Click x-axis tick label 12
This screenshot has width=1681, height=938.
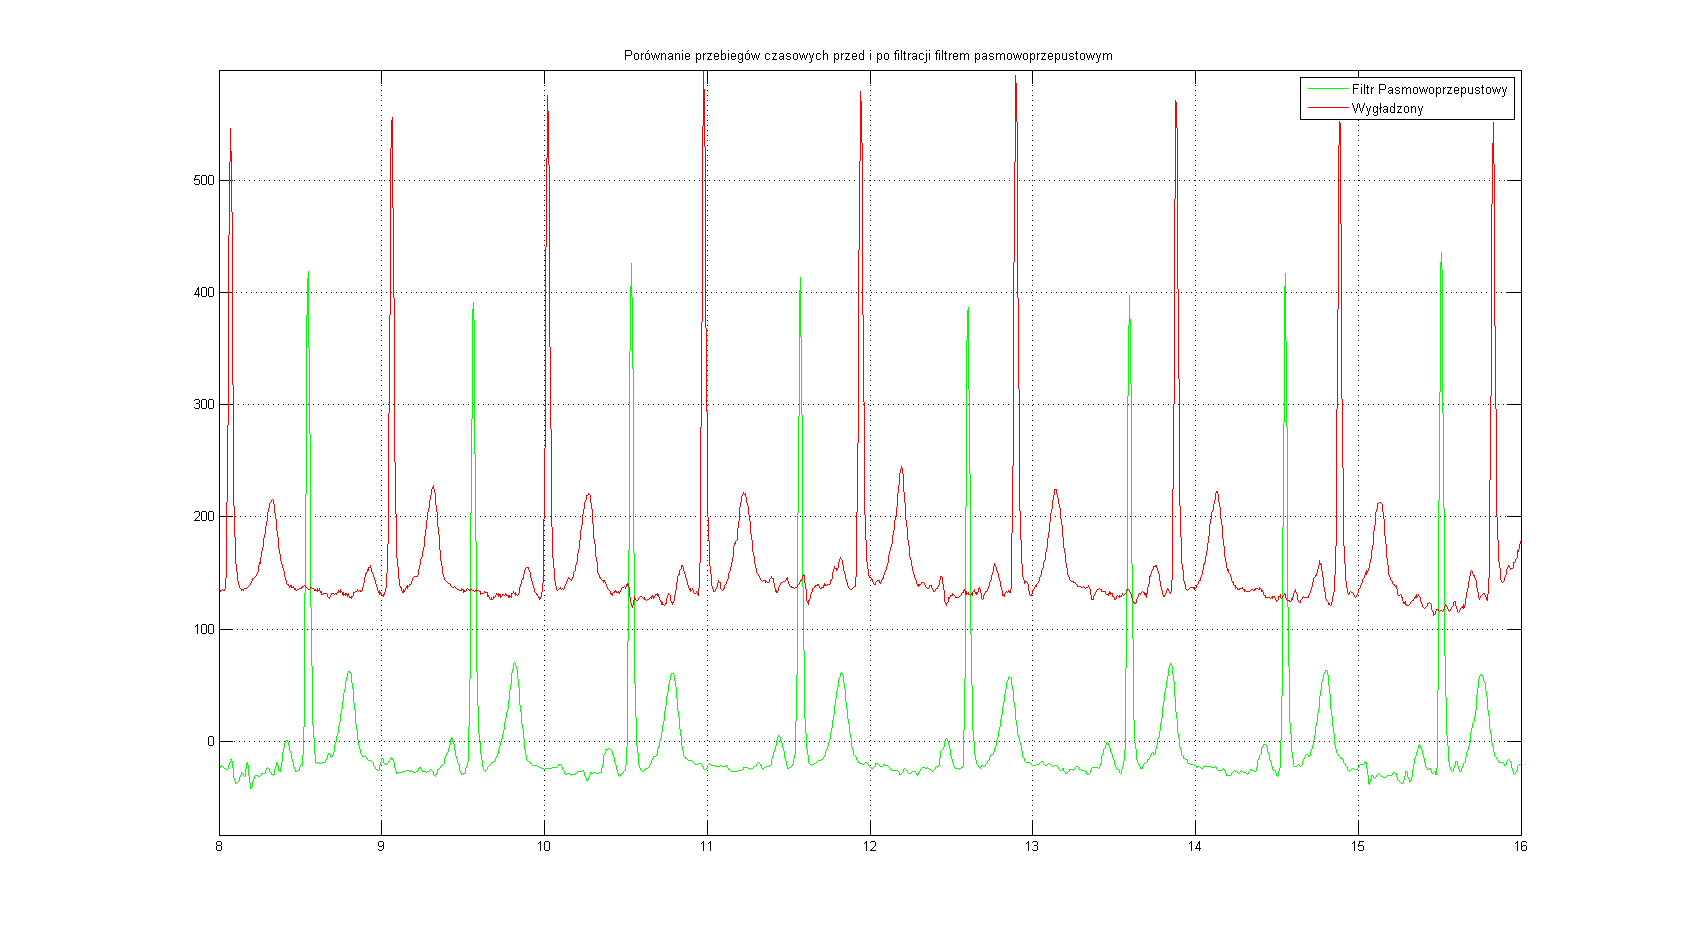pyautogui.click(x=869, y=847)
